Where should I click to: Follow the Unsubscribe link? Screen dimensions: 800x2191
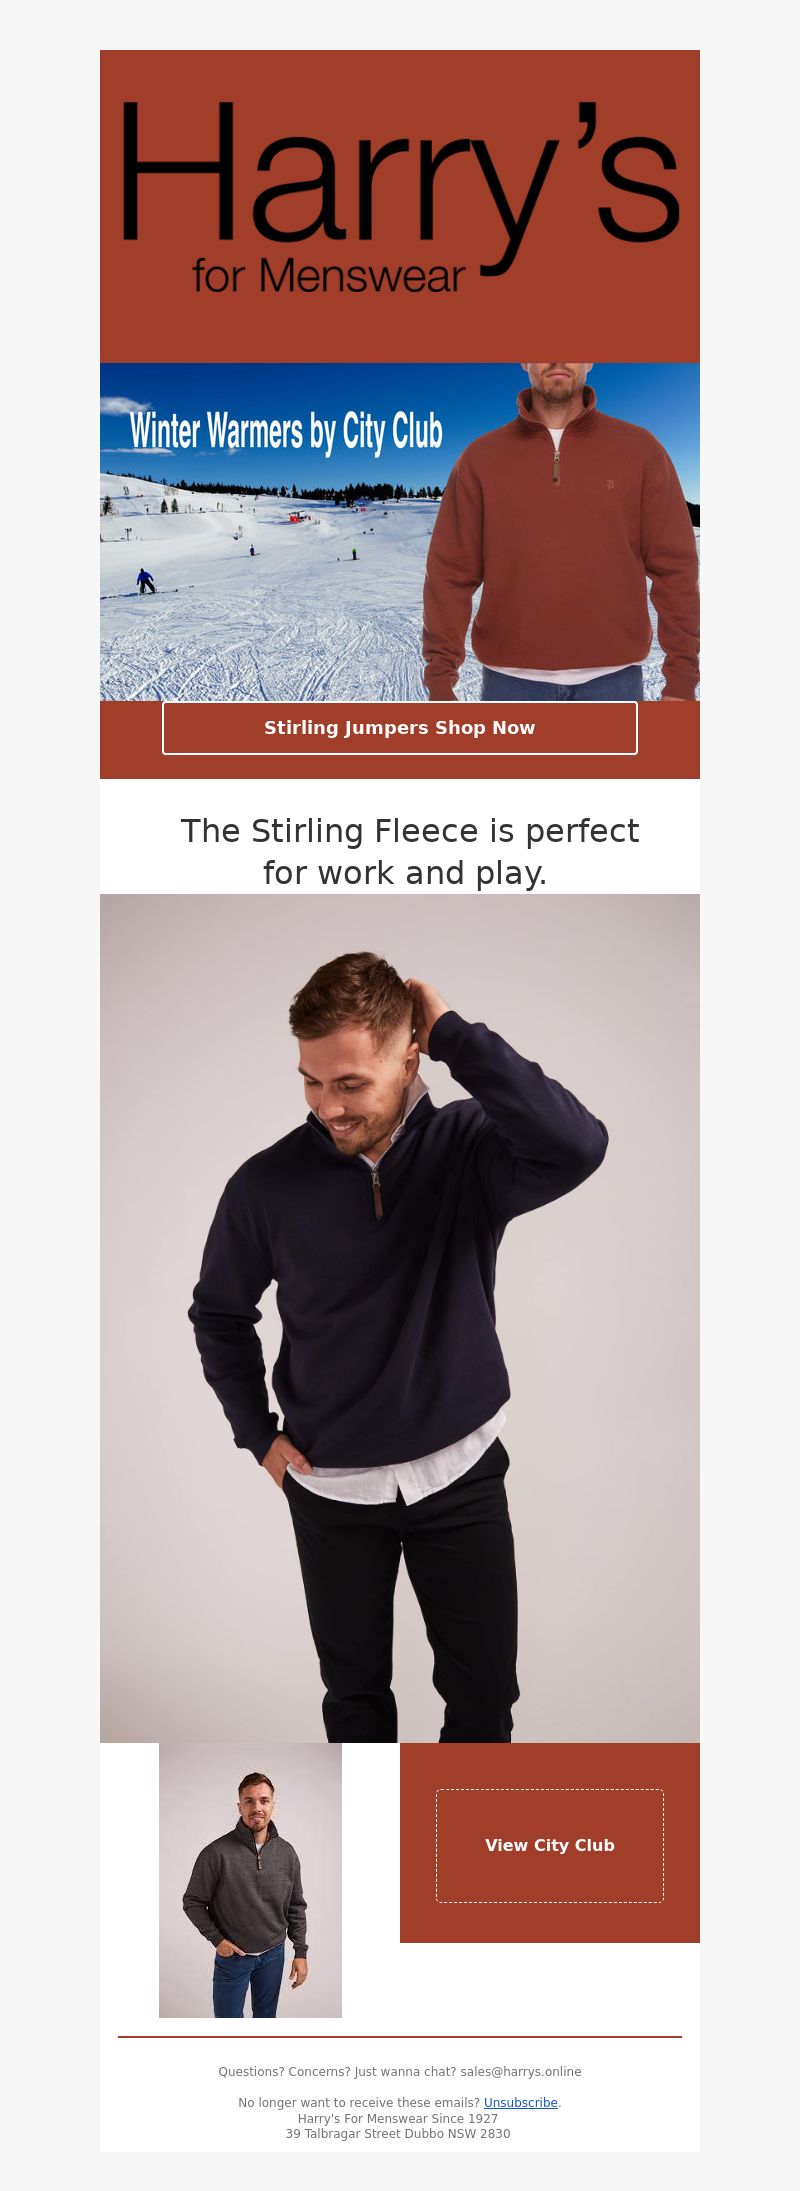[520, 2103]
